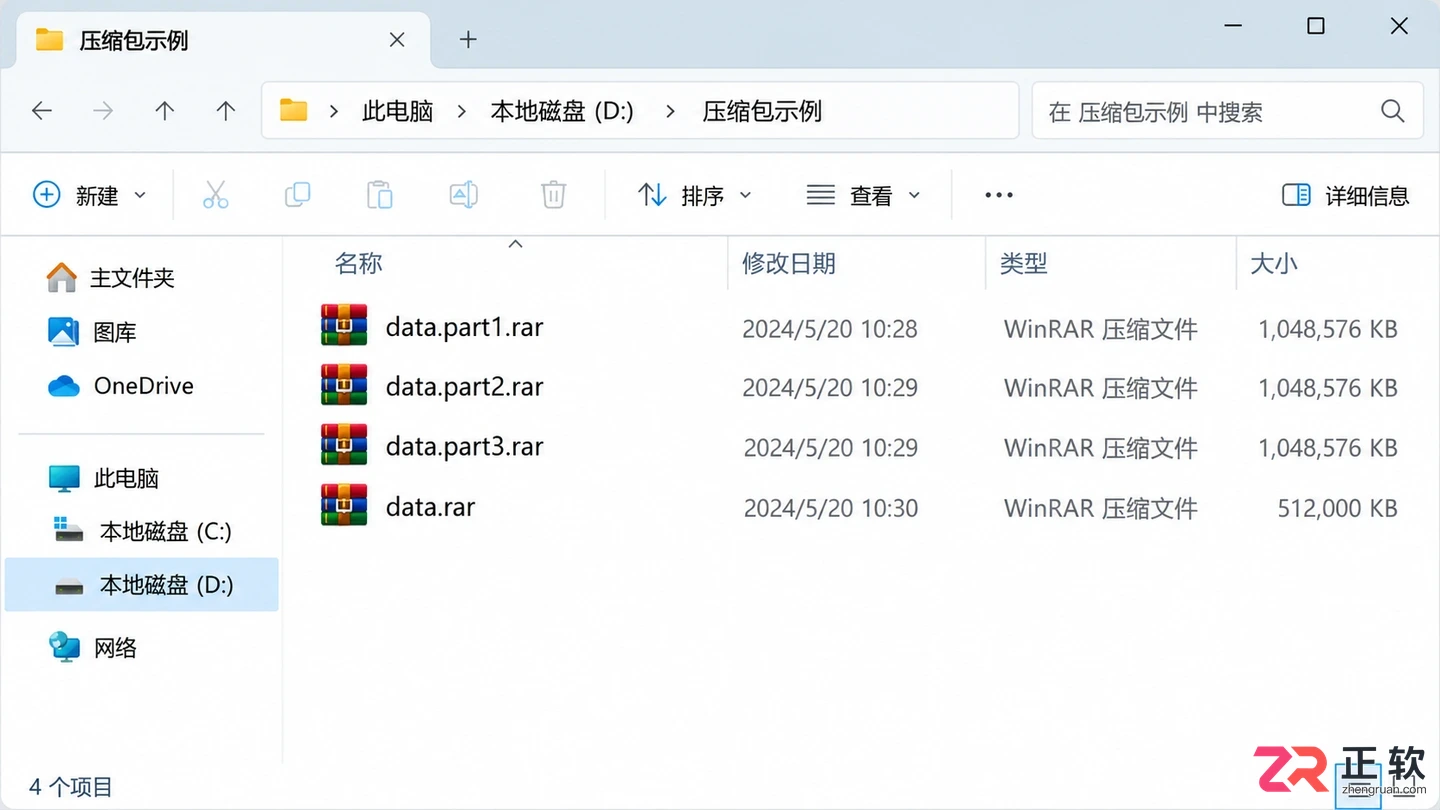Select the WinRAR icon for data.part1.rar

[x=344, y=327]
